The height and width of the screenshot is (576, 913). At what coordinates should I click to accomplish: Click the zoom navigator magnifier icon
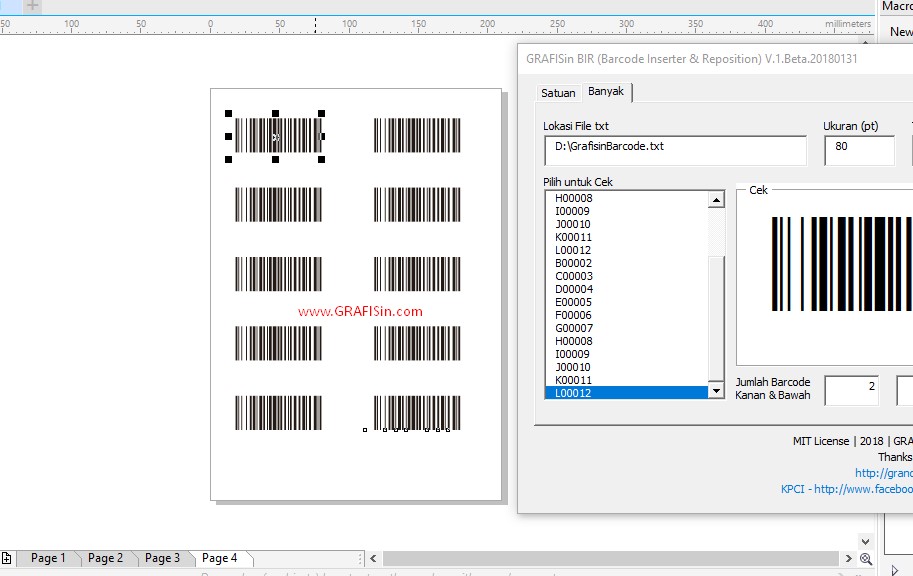pyautogui.click(x=866, y=559)
